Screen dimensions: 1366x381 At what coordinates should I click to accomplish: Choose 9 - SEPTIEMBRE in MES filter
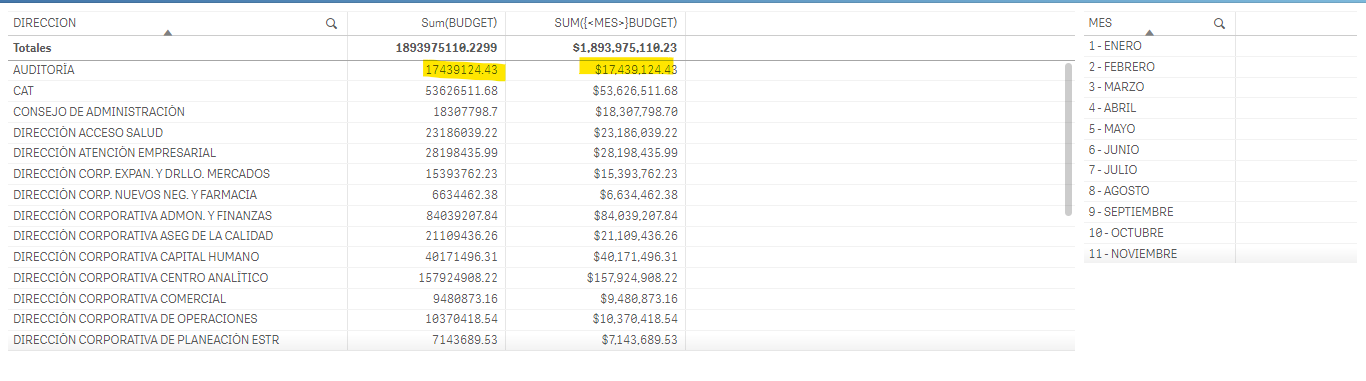pos(1160,212)
